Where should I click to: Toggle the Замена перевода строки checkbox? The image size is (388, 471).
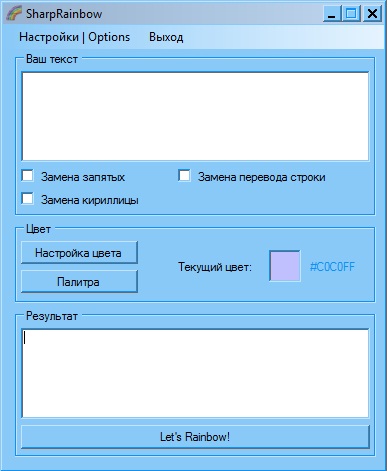(x=184, y=176)
